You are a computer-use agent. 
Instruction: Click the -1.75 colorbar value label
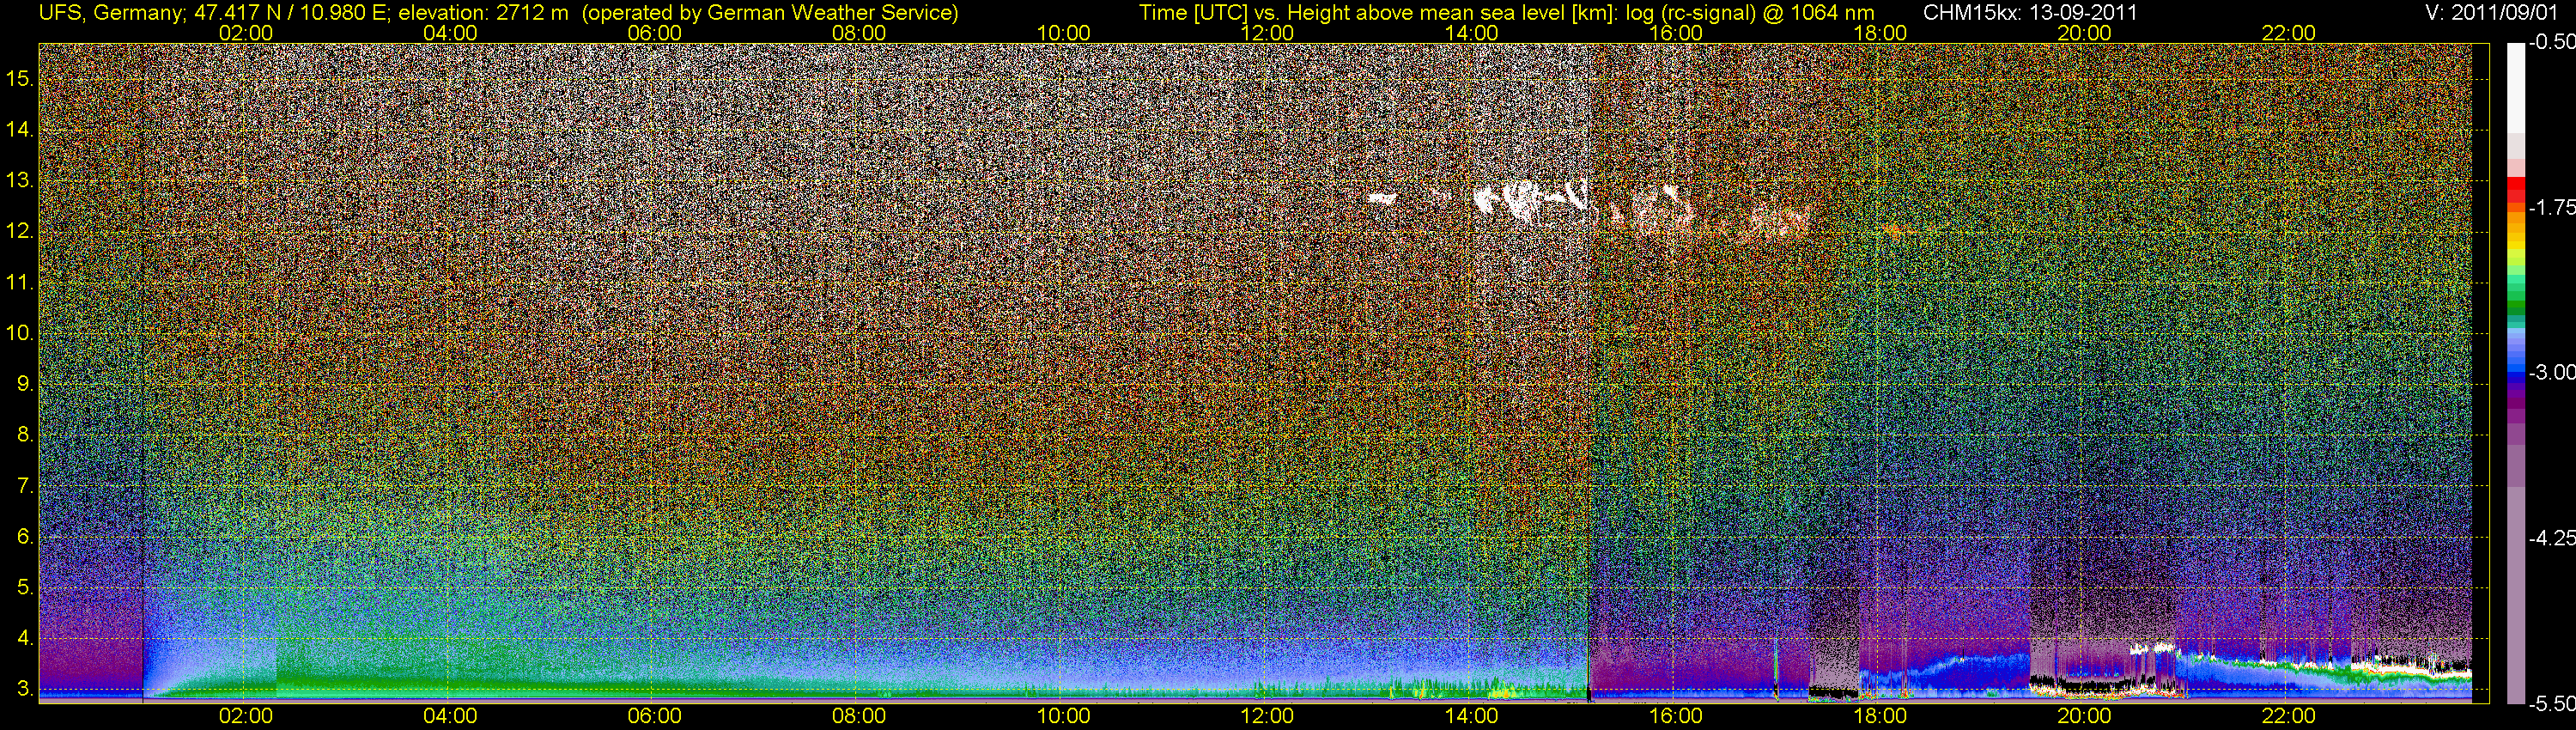click(2551, 207)
